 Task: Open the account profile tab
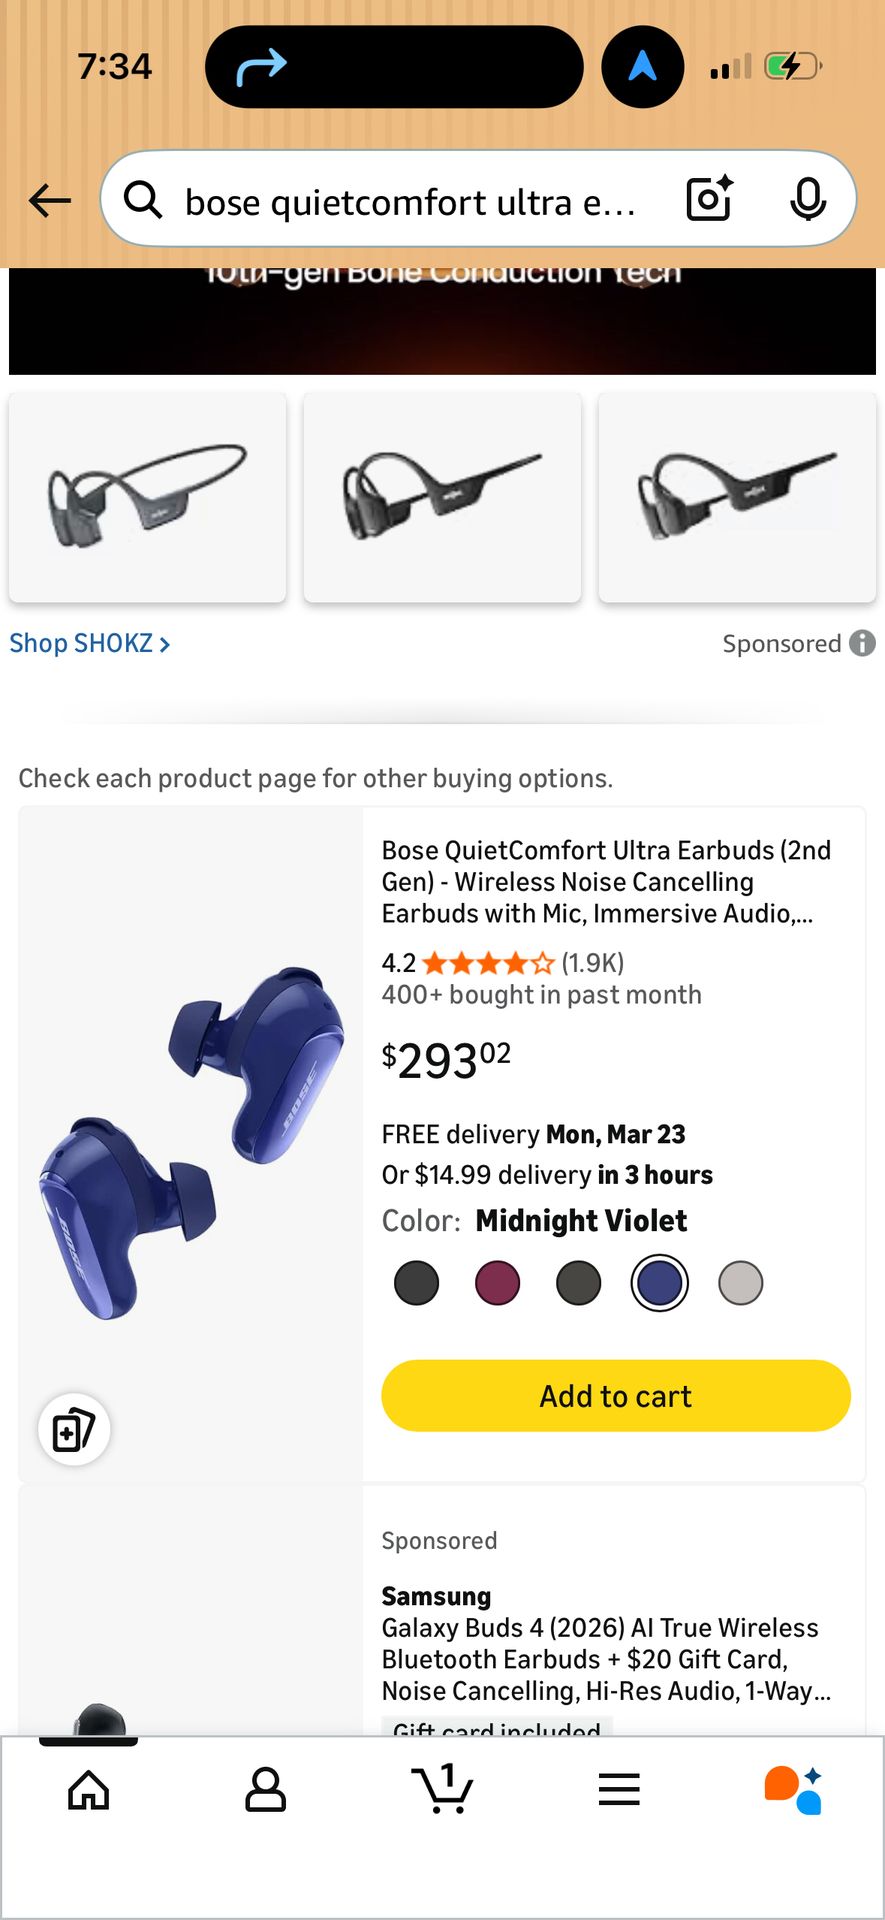(x=265, y=1790)
